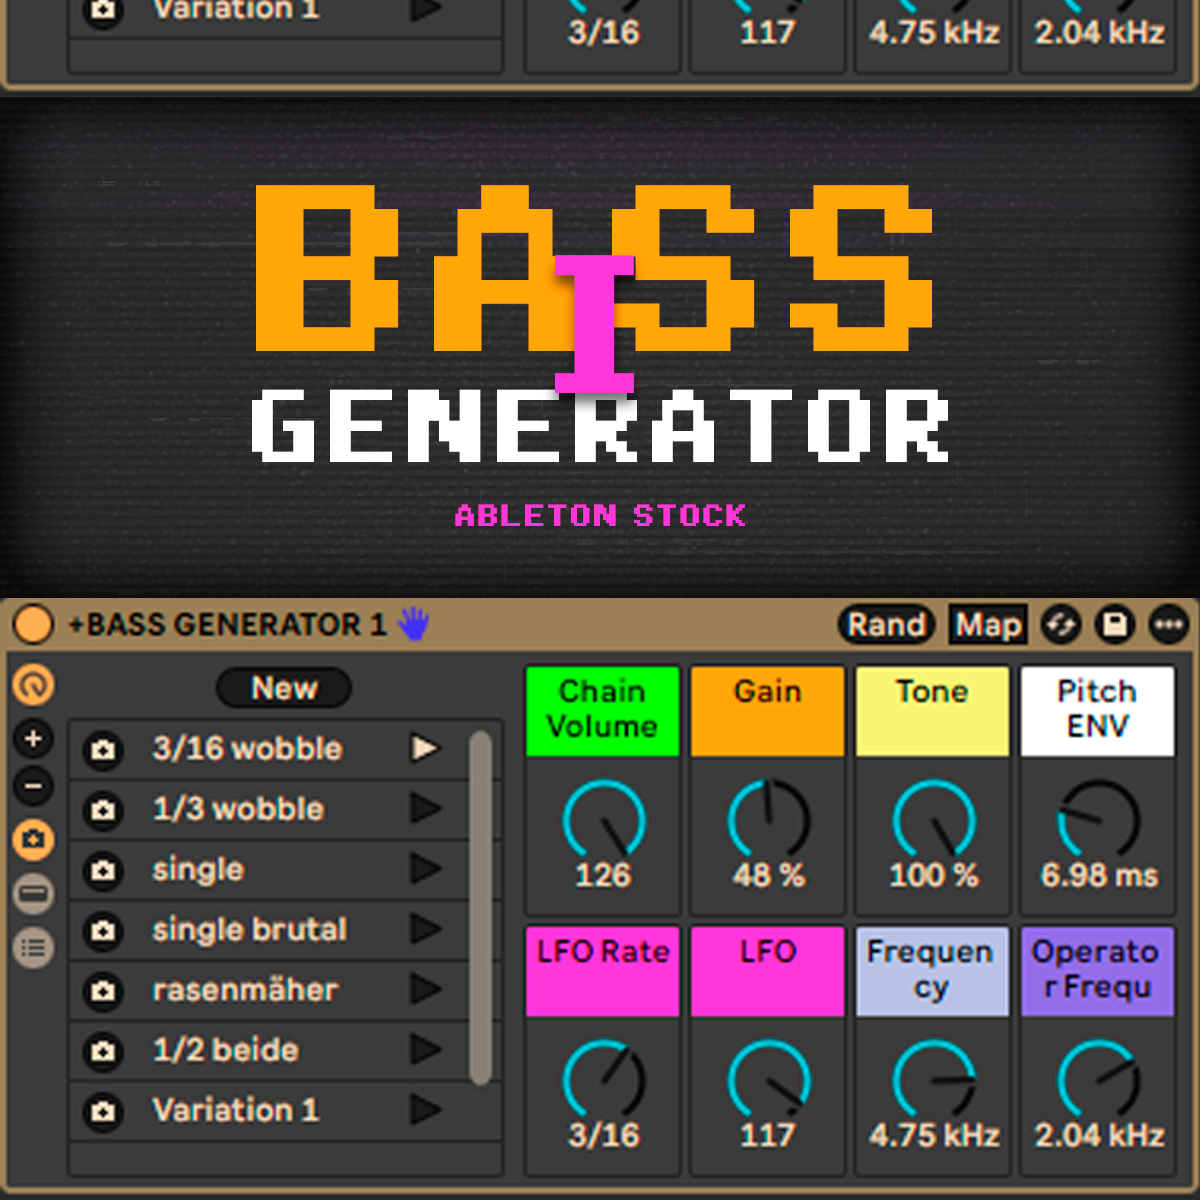
Task: Click the purple Operator Frequ macro label
Action: 1098,971
